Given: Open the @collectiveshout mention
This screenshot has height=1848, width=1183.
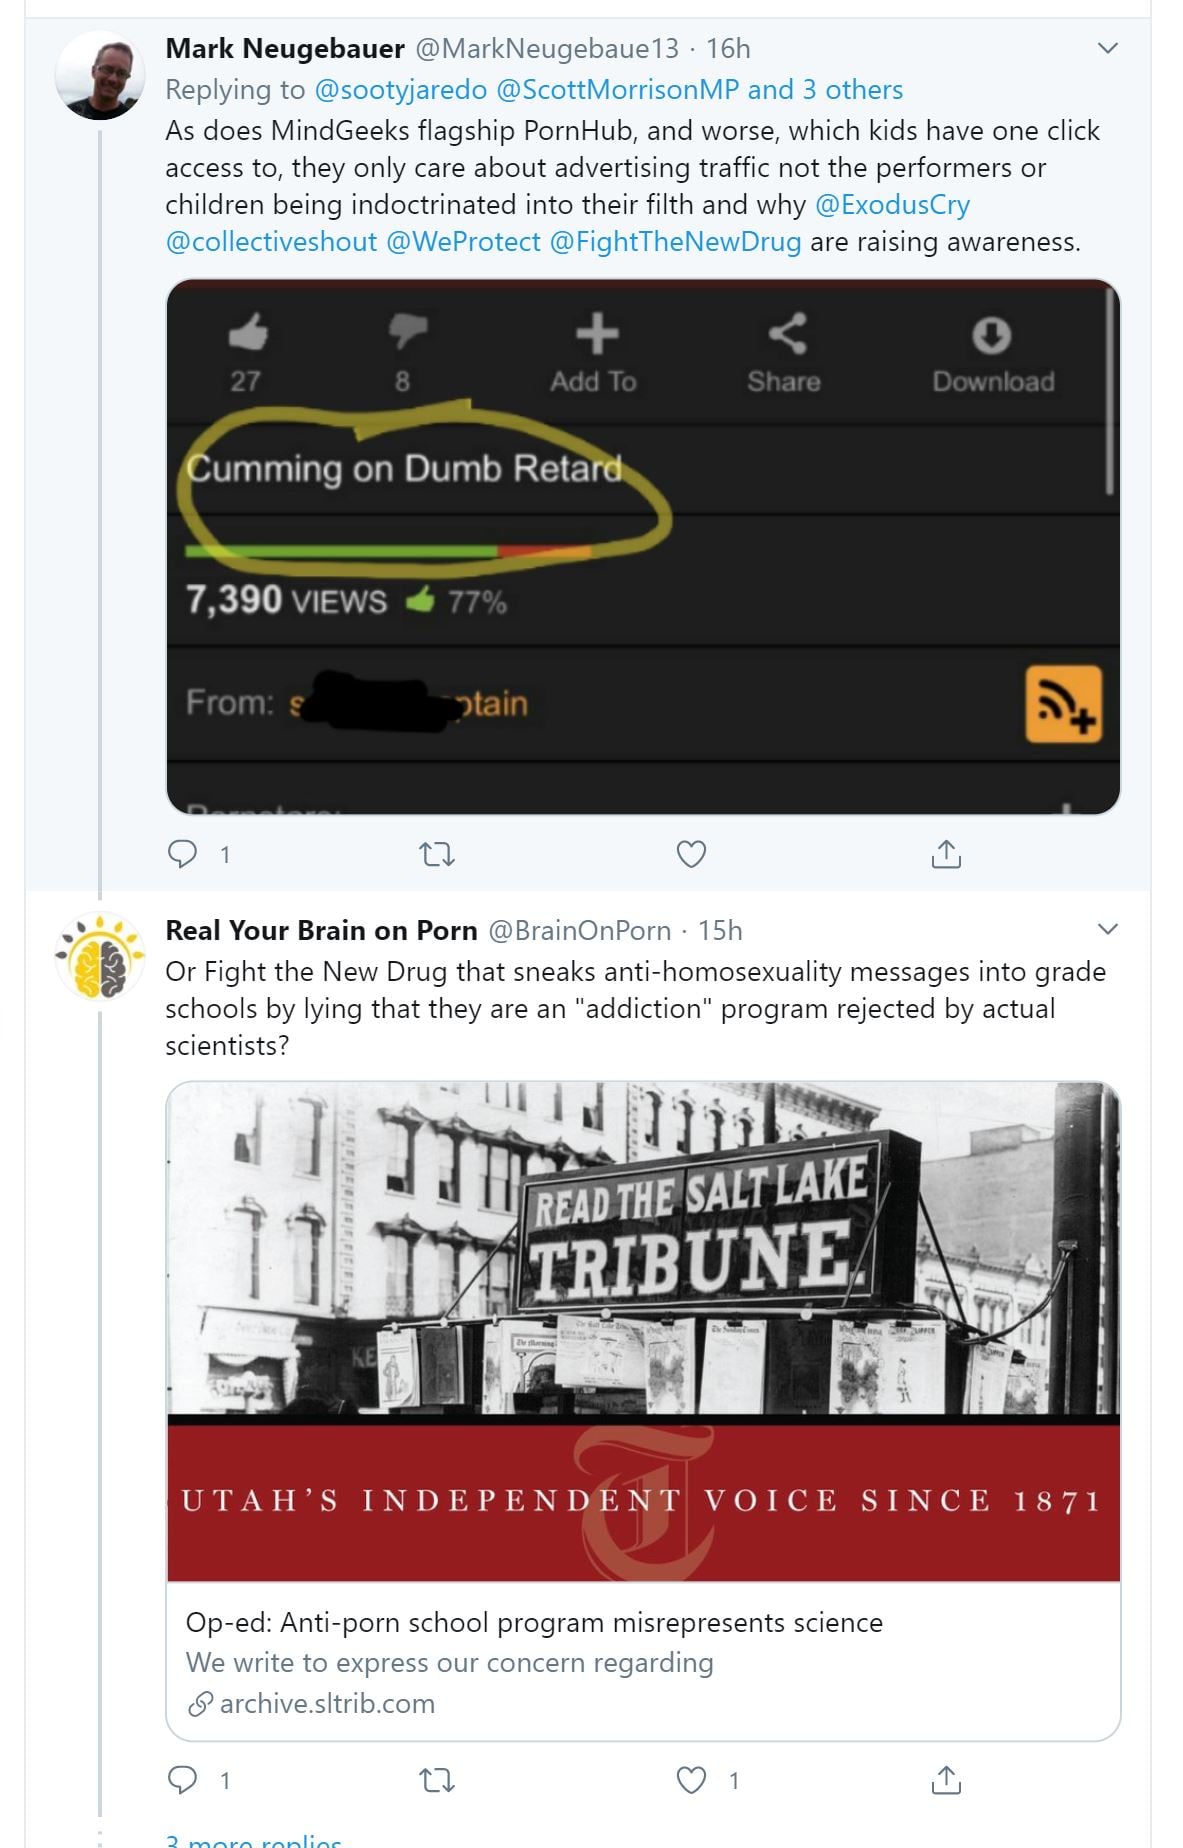Looking at the screenshot, I should click(x=271, y=242).
